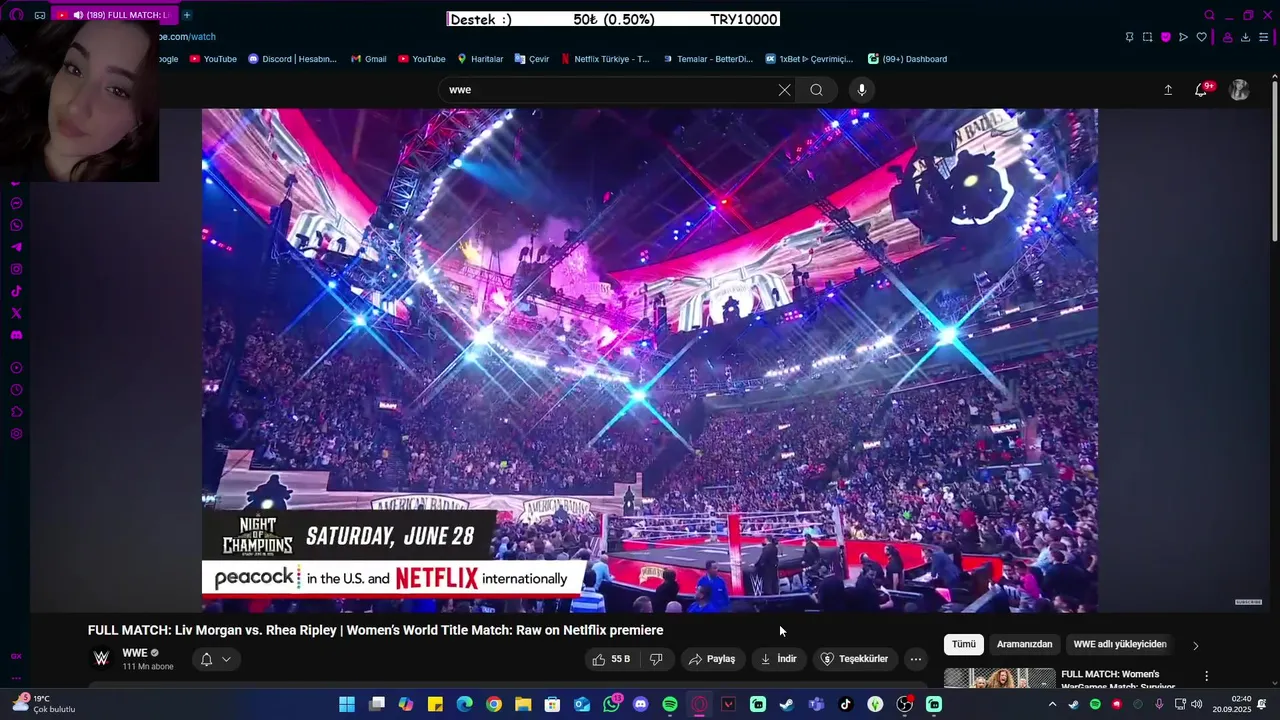
Task: Open the Haritalar bookmark
Action: (480, 59)
